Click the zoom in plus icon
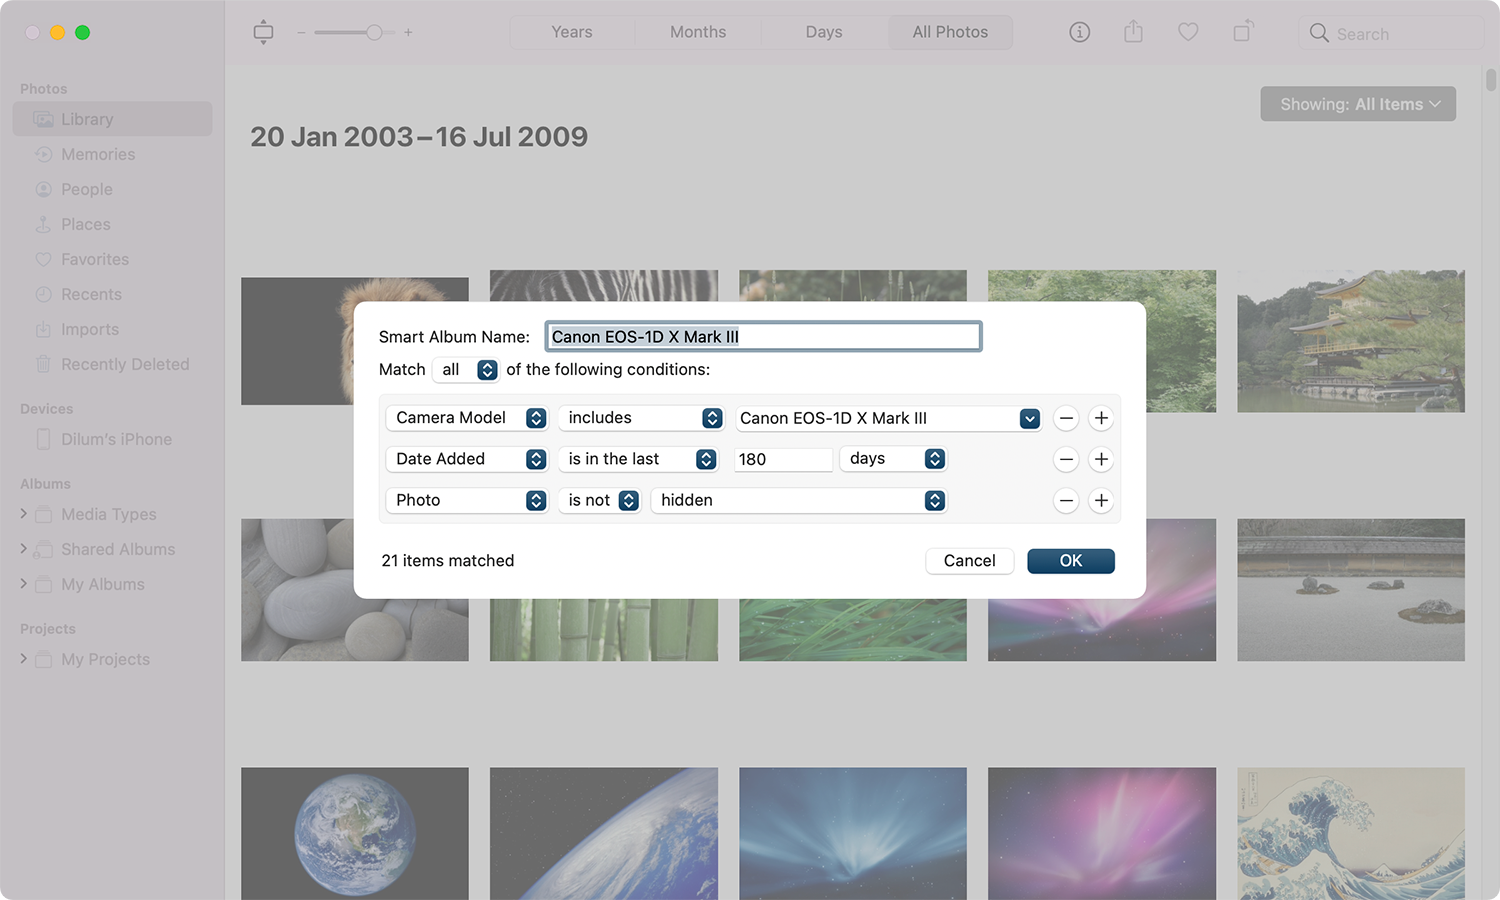1500x900 pixels. point(408,33)
